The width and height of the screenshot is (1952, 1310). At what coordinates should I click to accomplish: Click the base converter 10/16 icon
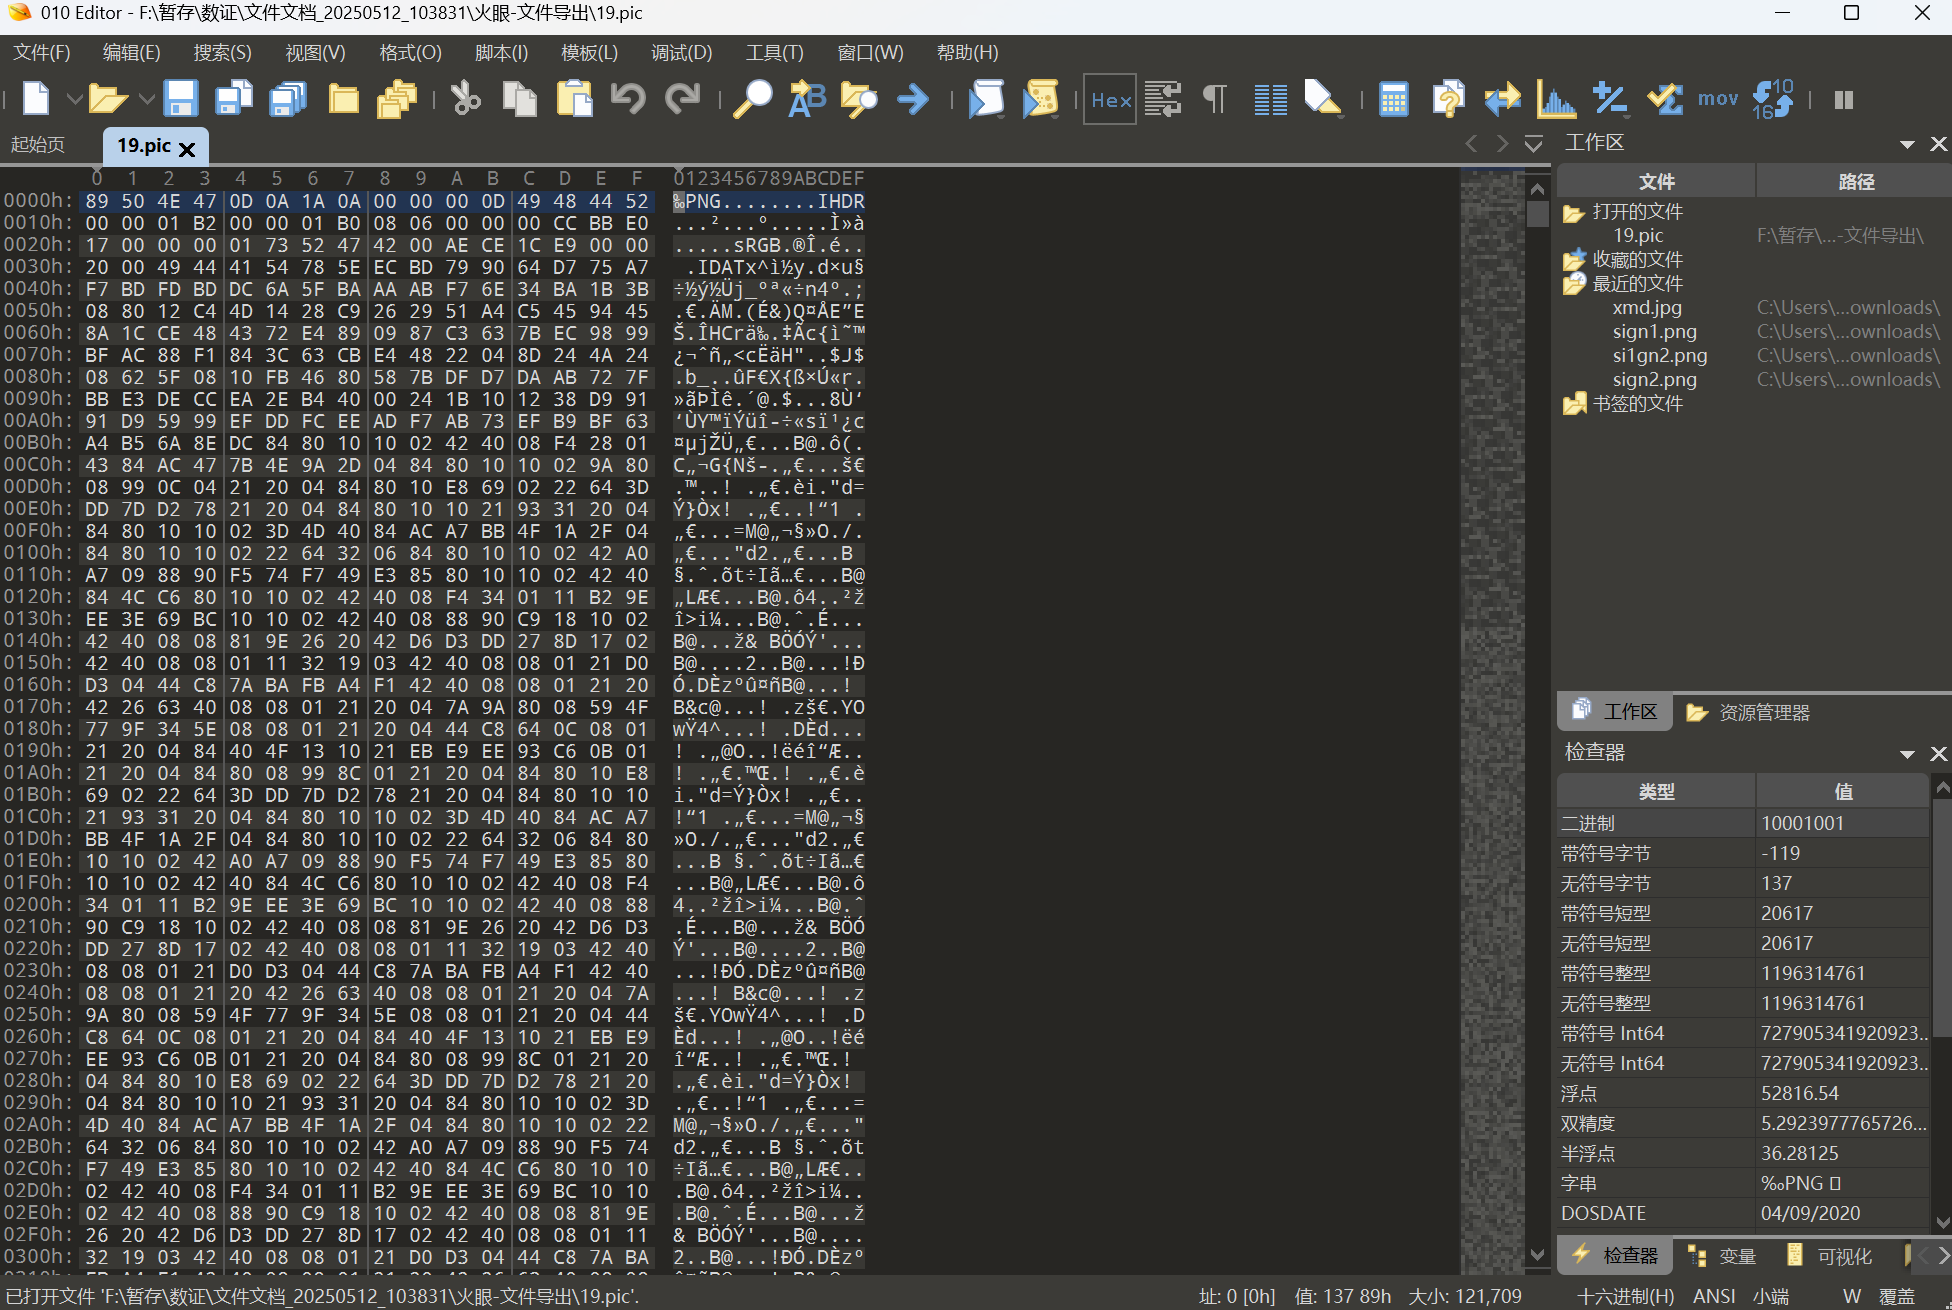click(1774, 99)
